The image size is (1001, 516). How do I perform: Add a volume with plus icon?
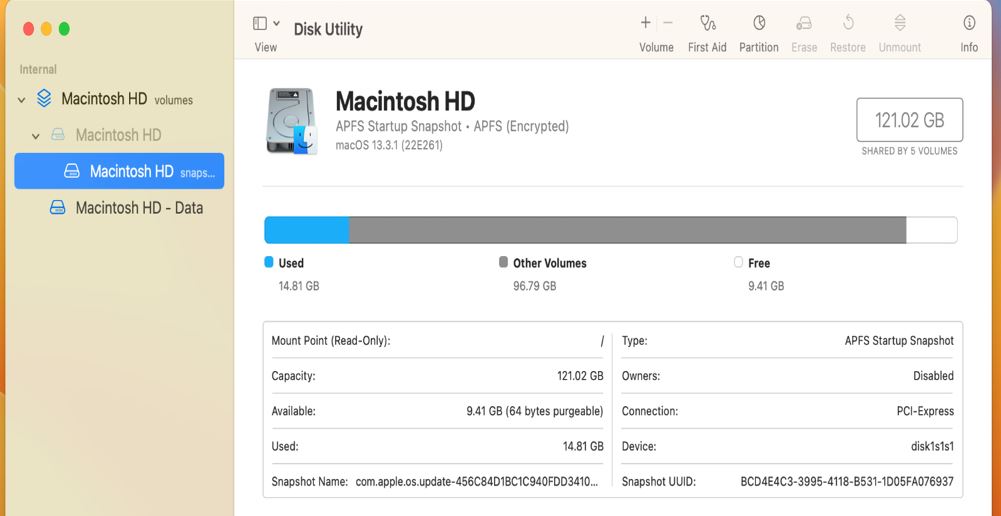645,22
